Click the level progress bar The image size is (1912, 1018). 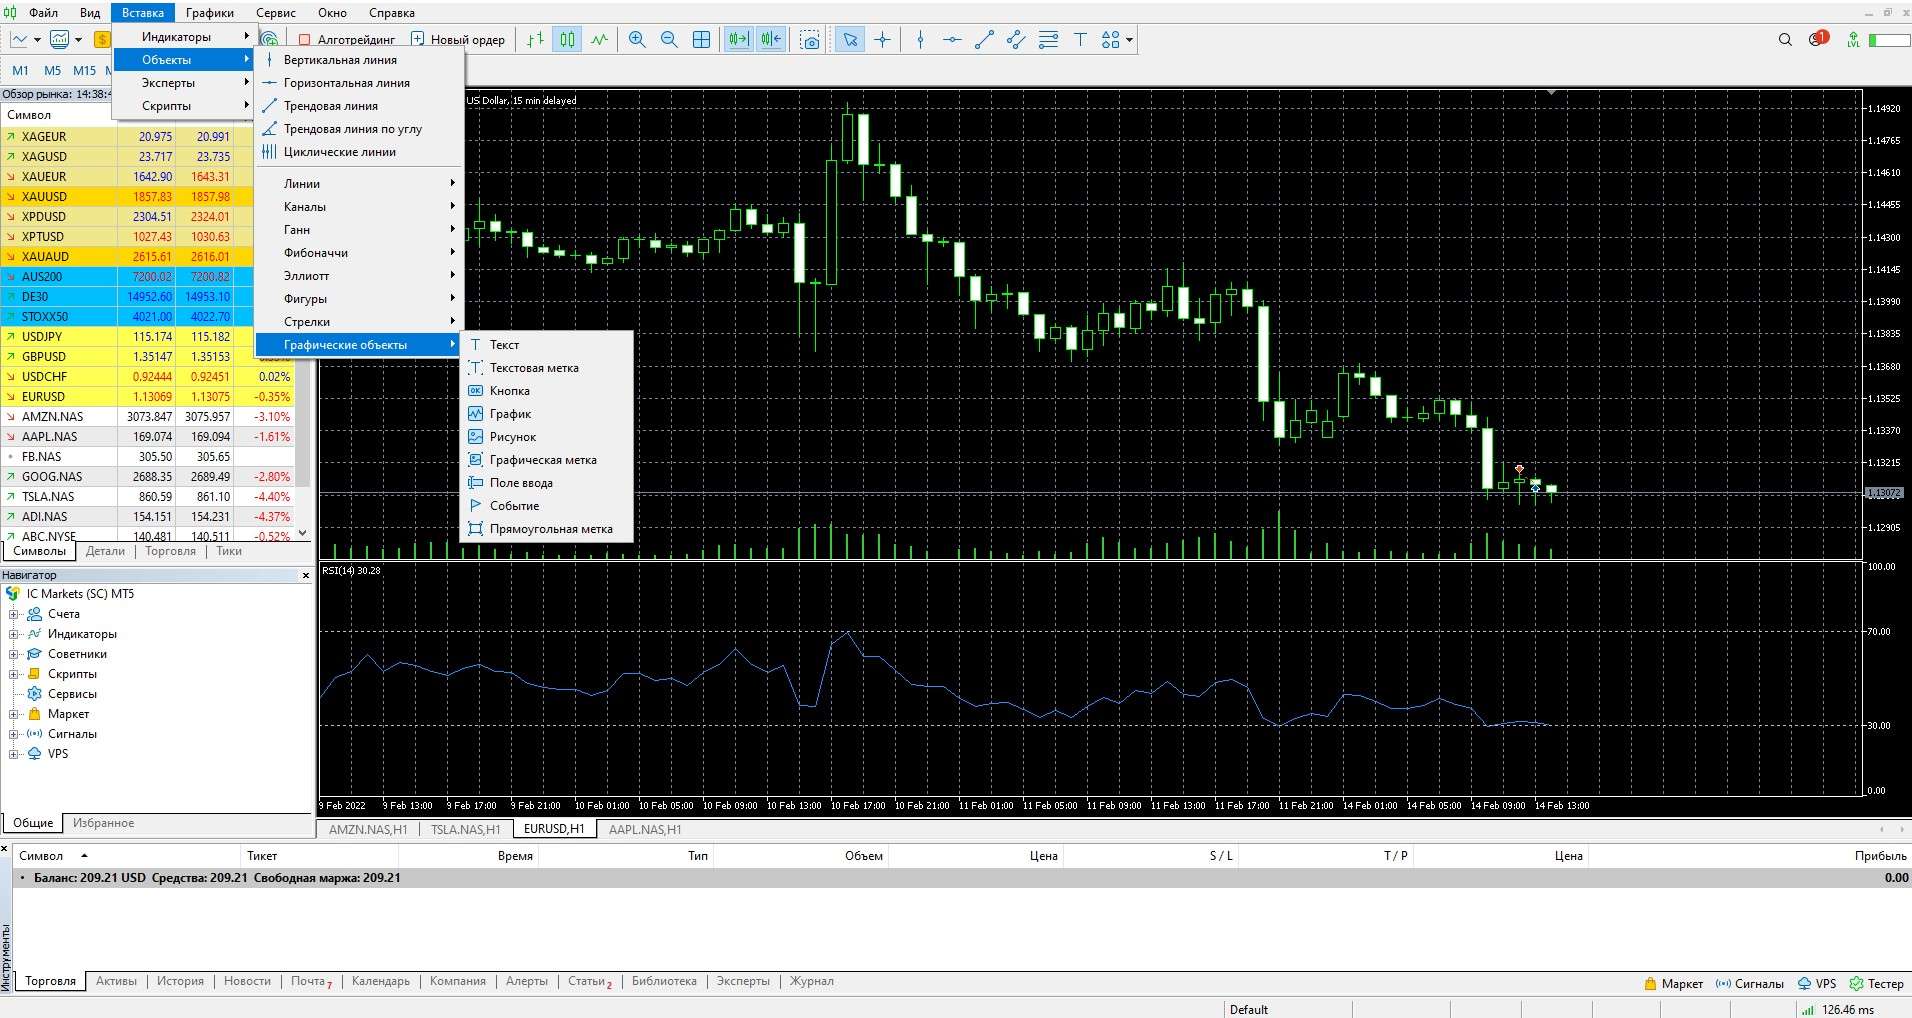coord(1889,40)
